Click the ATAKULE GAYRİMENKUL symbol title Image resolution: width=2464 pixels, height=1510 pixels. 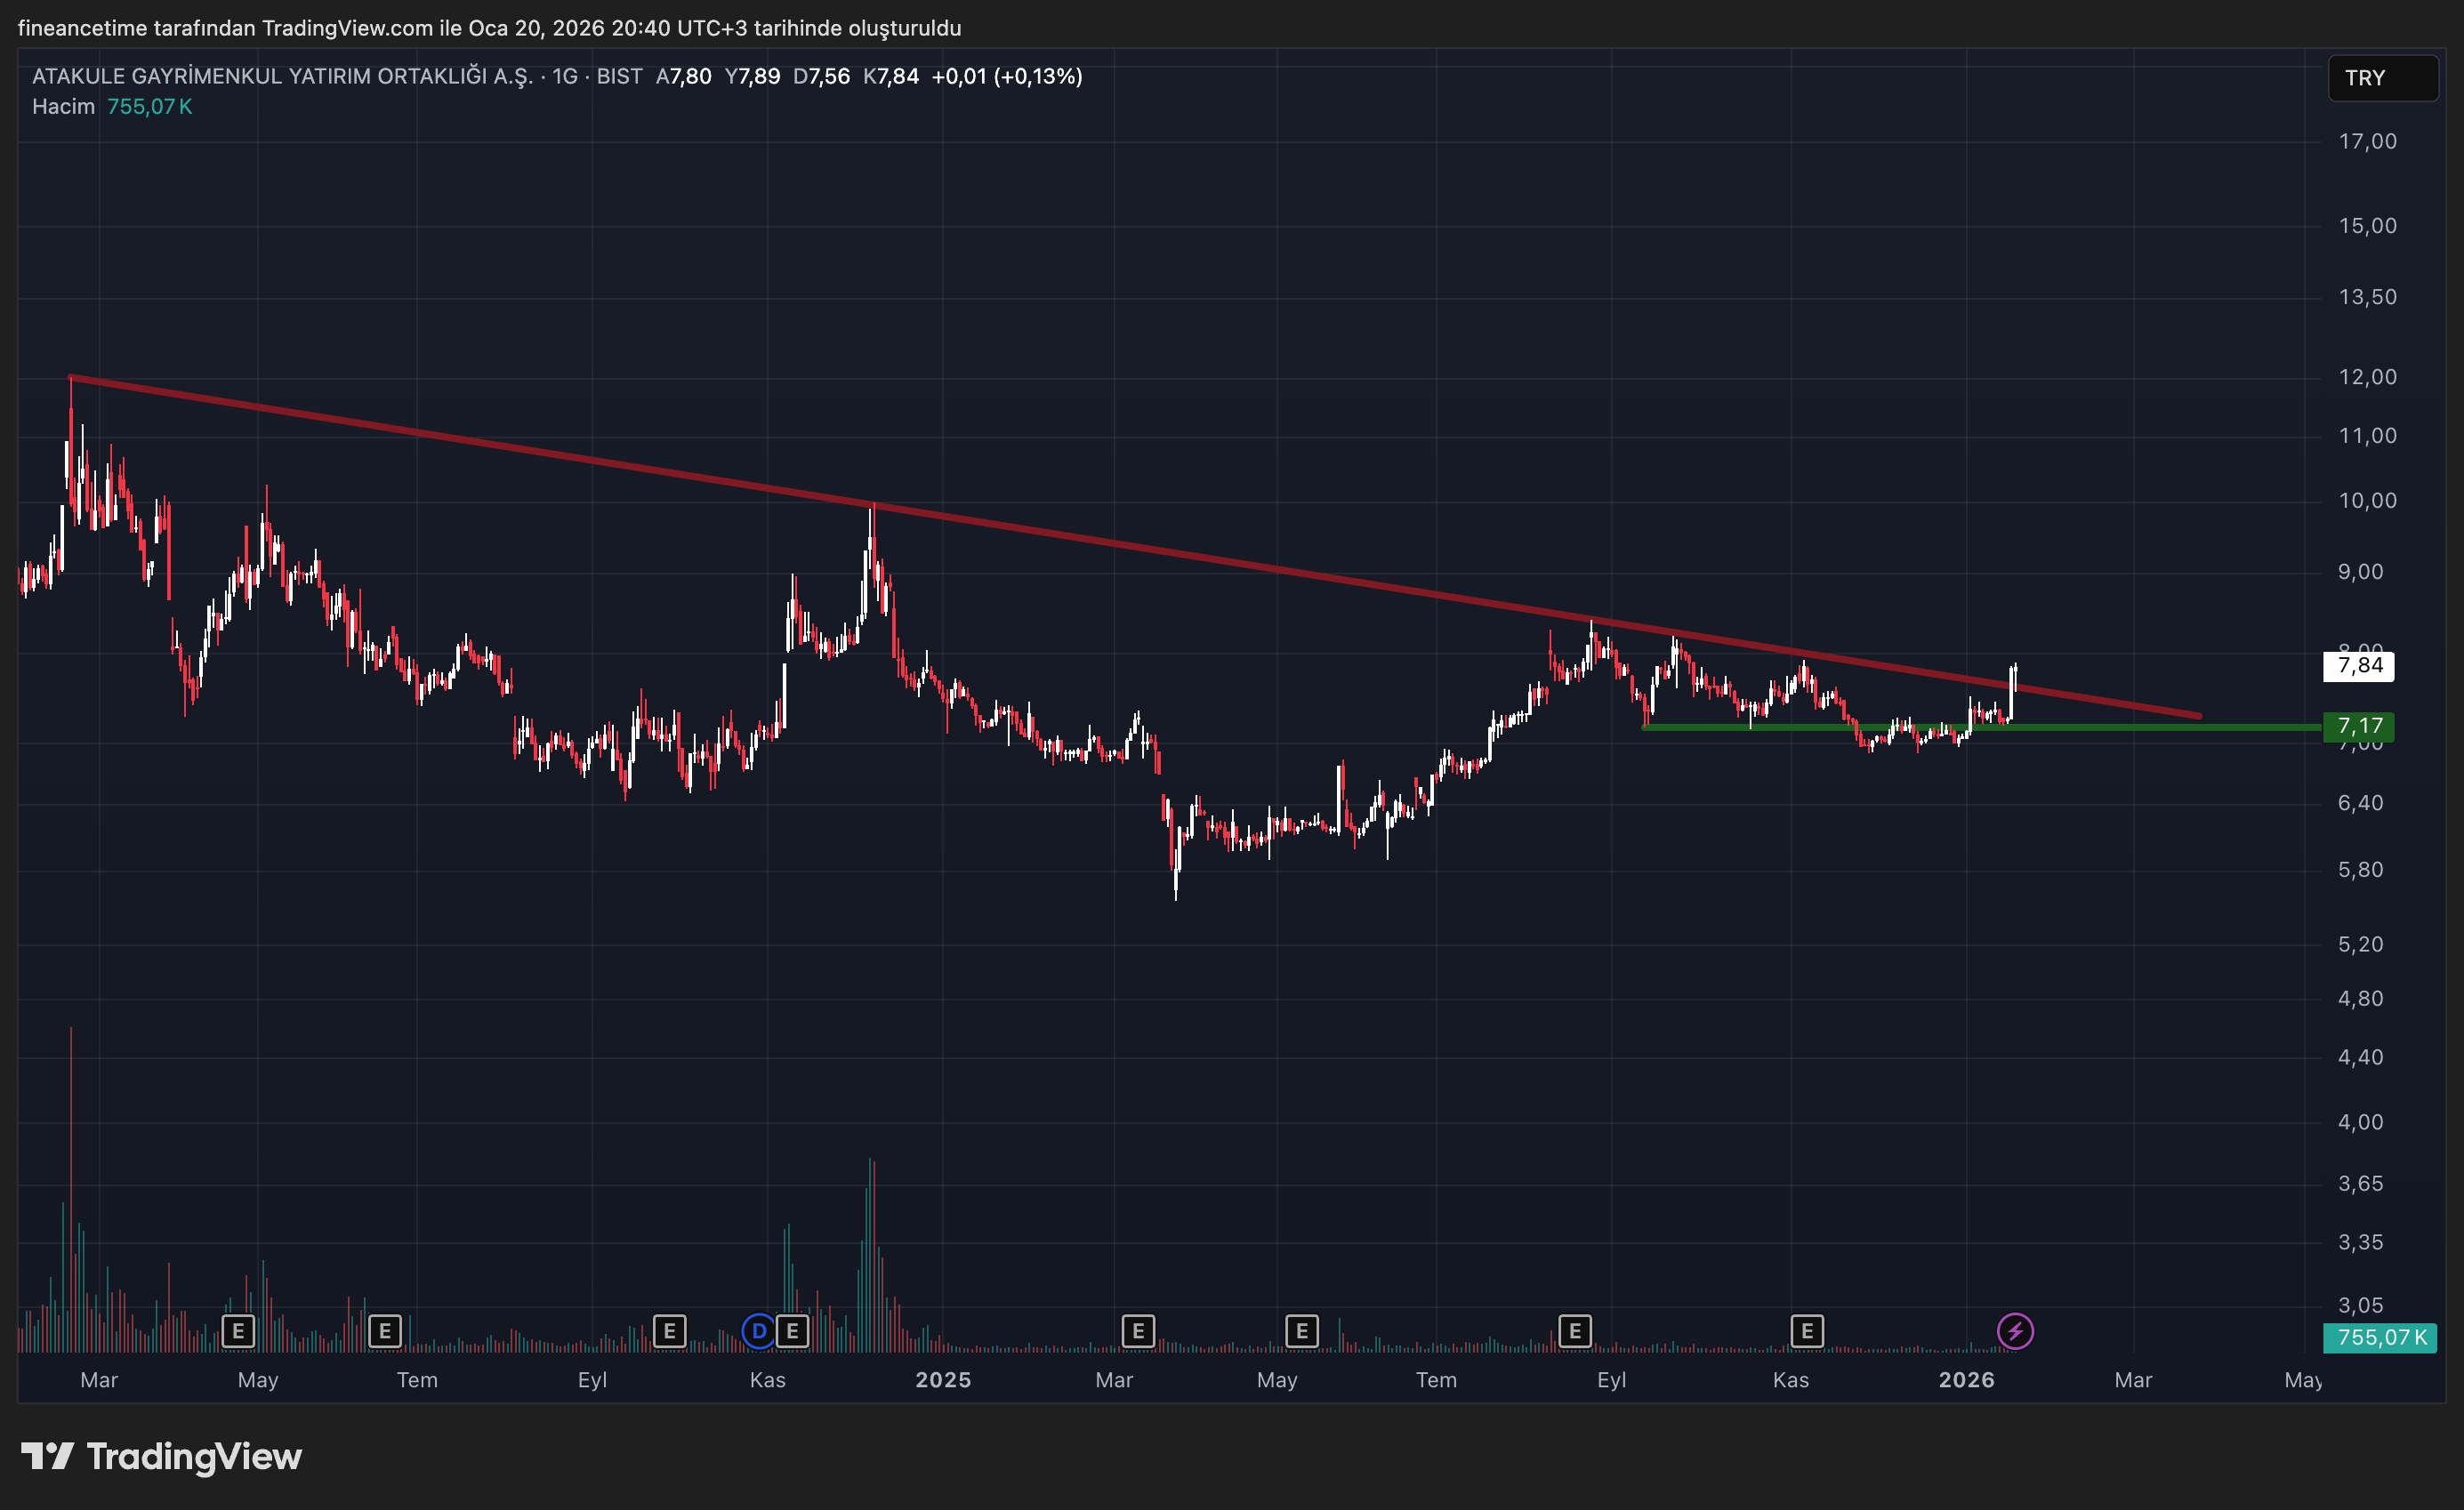click(x=282, y=77)
